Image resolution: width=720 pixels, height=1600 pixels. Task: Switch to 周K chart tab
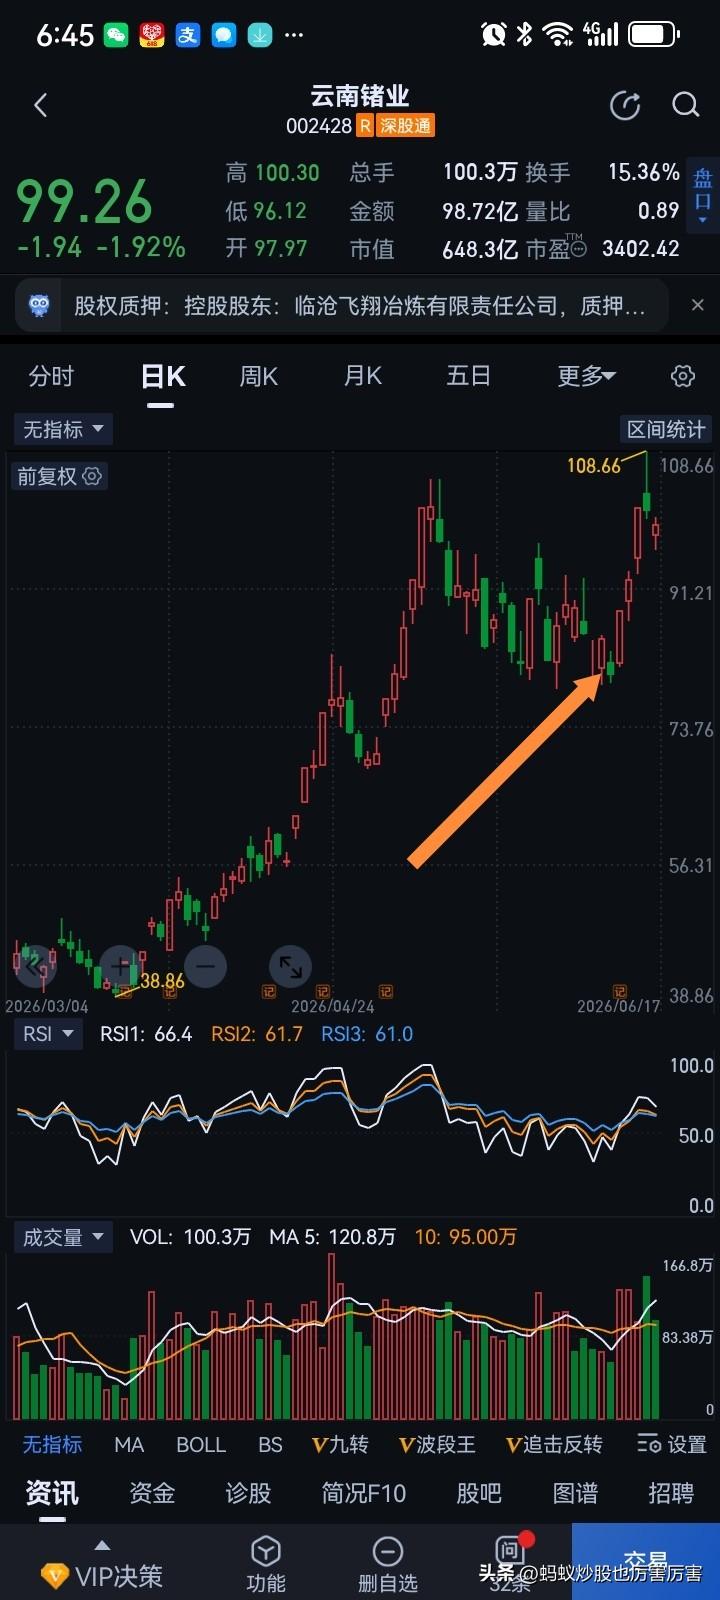pos(258,376)
